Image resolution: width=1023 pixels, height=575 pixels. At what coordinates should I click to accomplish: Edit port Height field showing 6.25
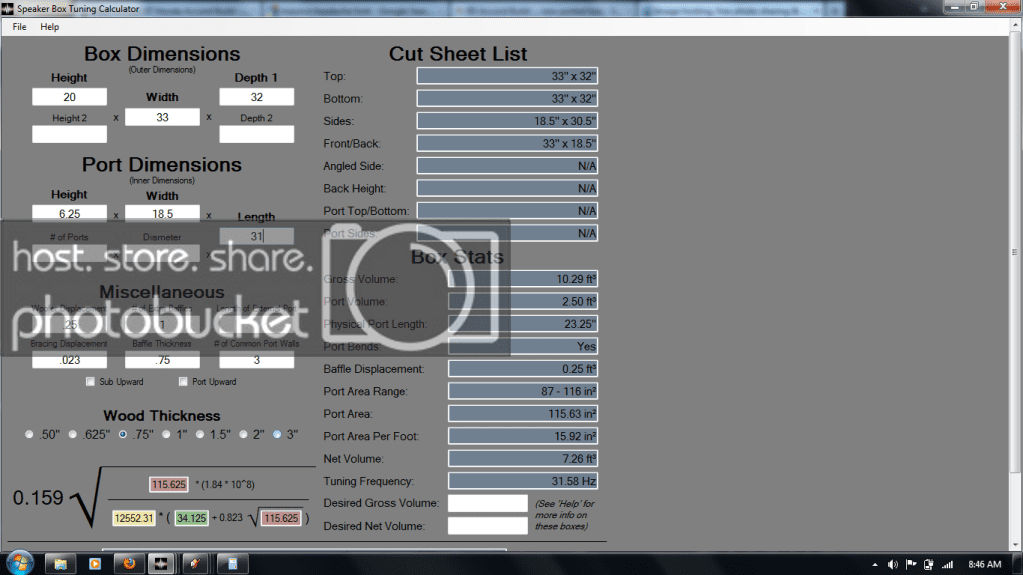(x=69, y=213)
